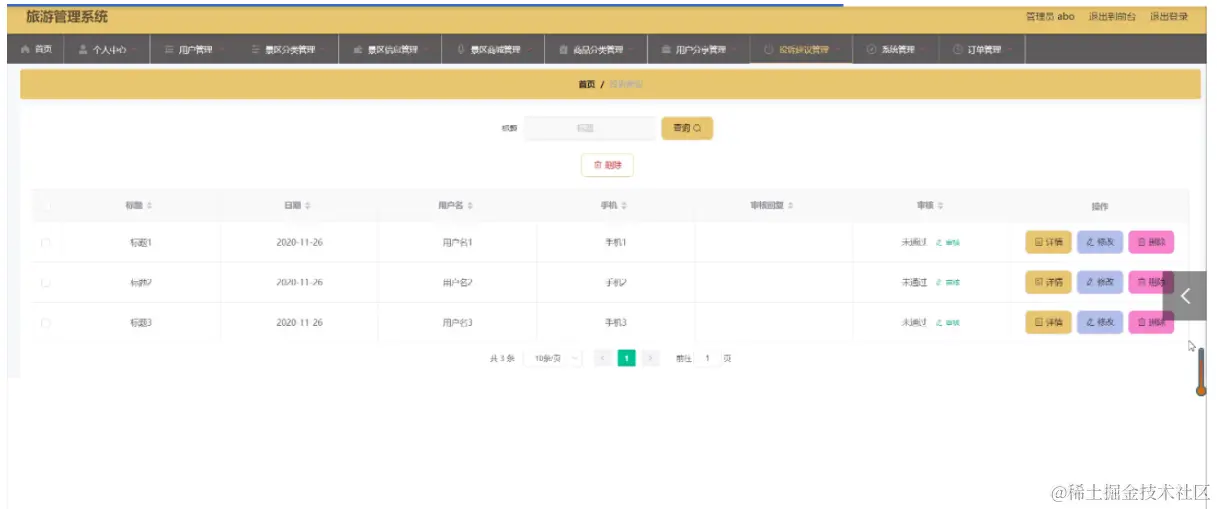Click the 旅游管理系统 title
Image resolution: width=1217 pixels, height=509 pixels.
pos(67,17)
